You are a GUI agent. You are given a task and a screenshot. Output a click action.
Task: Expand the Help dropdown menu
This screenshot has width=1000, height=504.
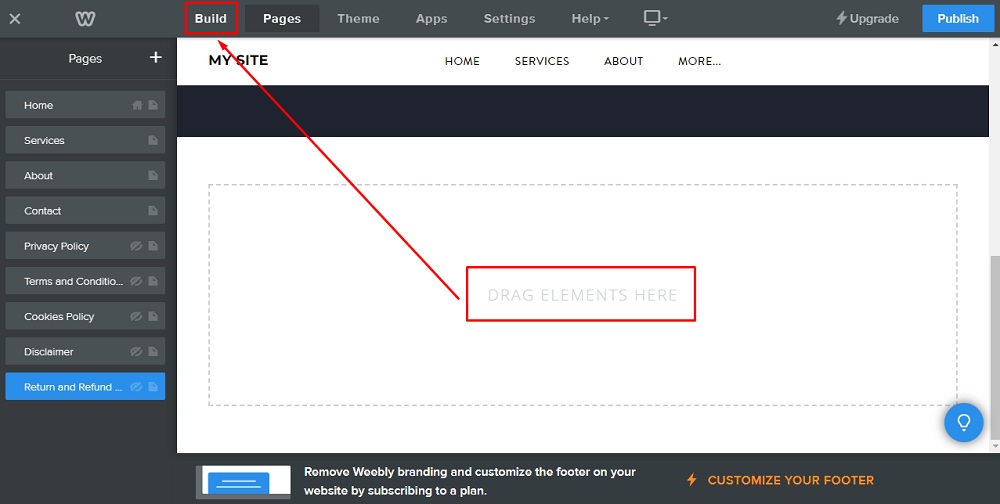coord(590,19)
